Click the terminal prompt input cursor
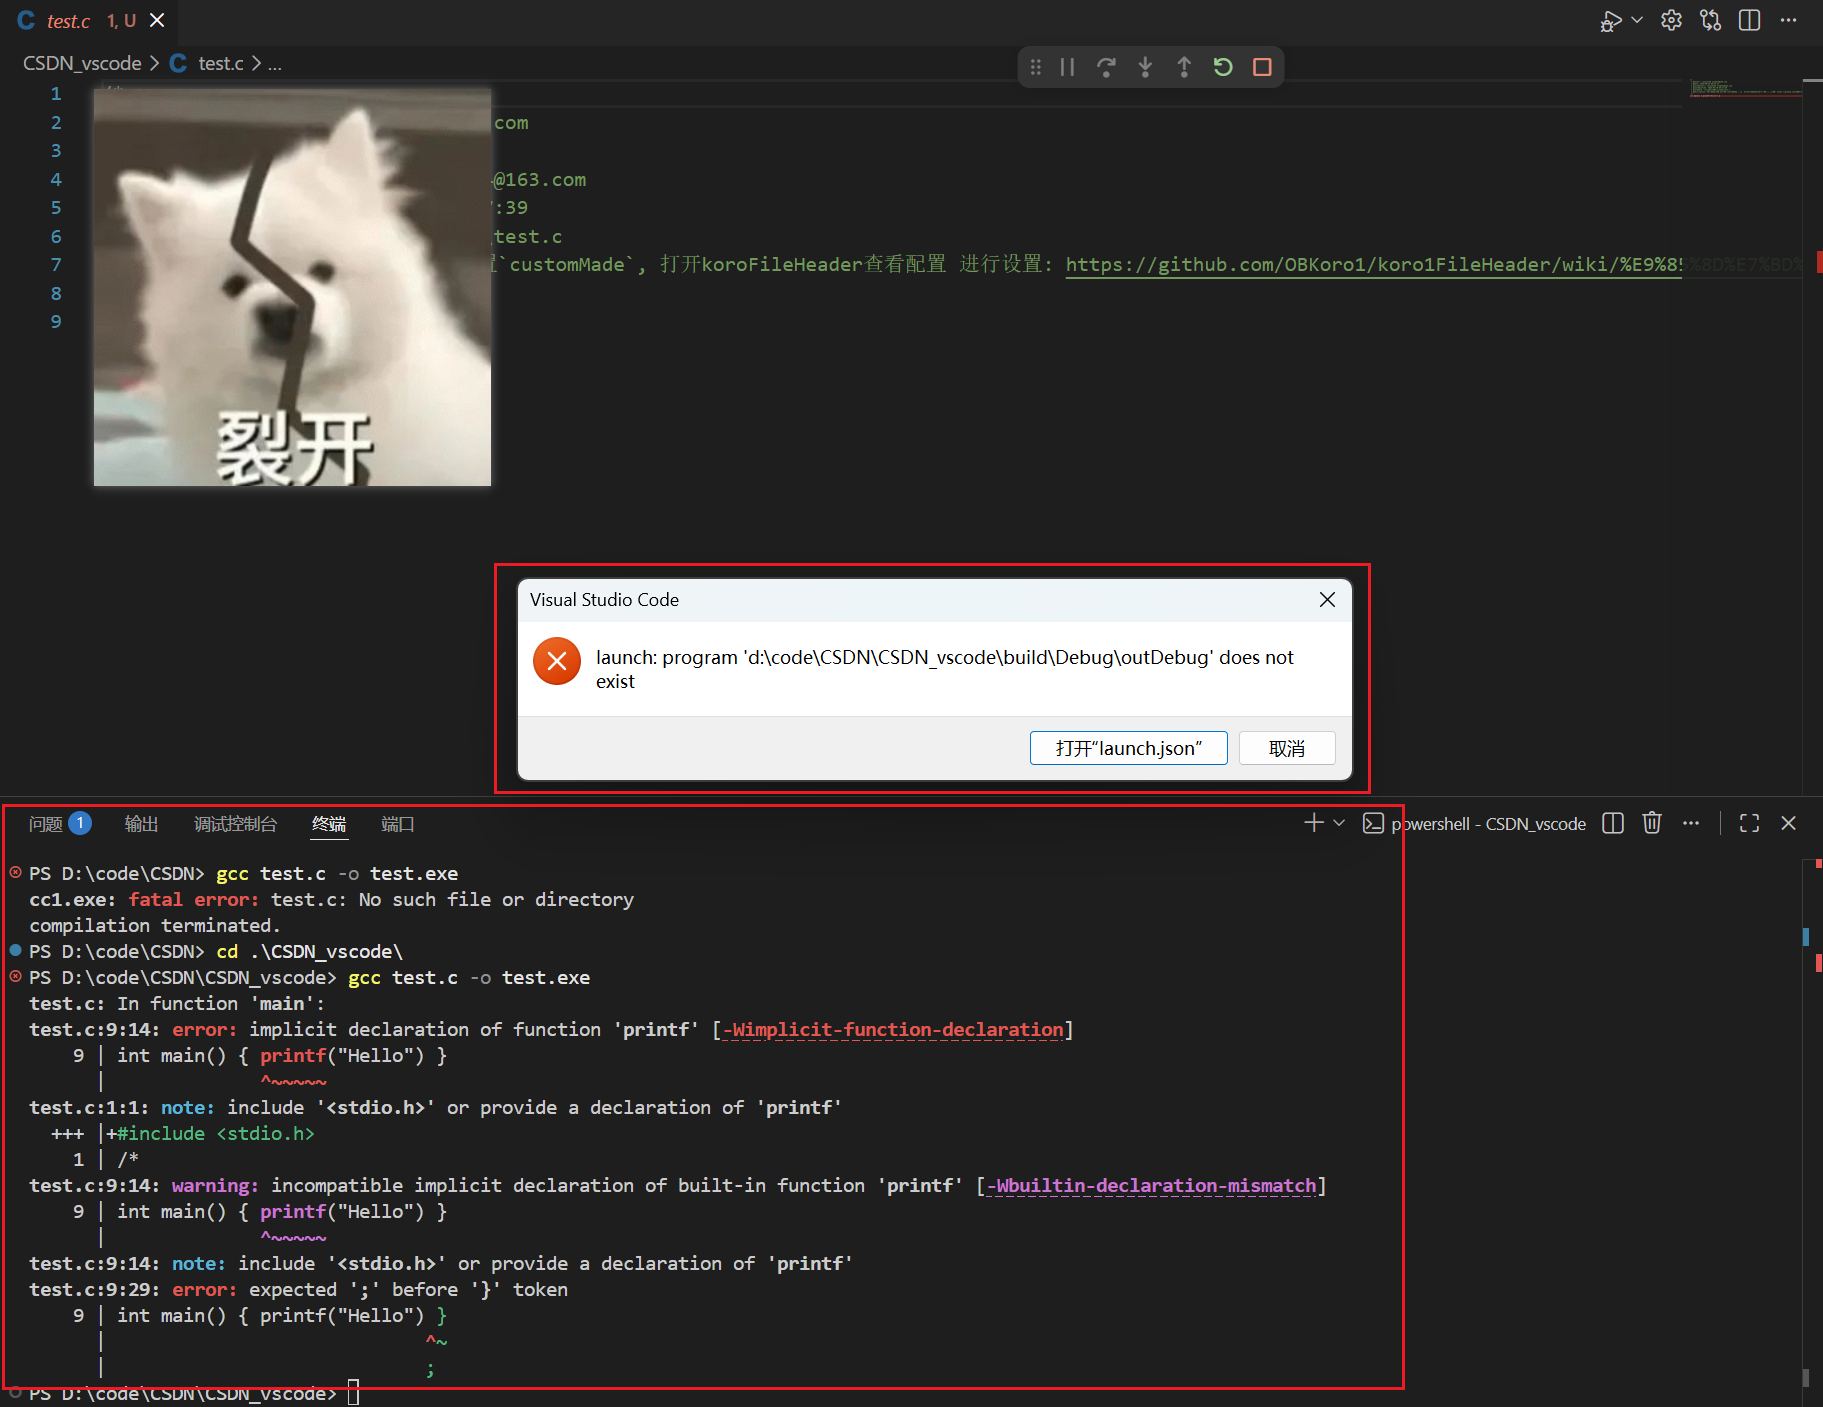Viewport: 1823px width, 1407px height. 353,1393
